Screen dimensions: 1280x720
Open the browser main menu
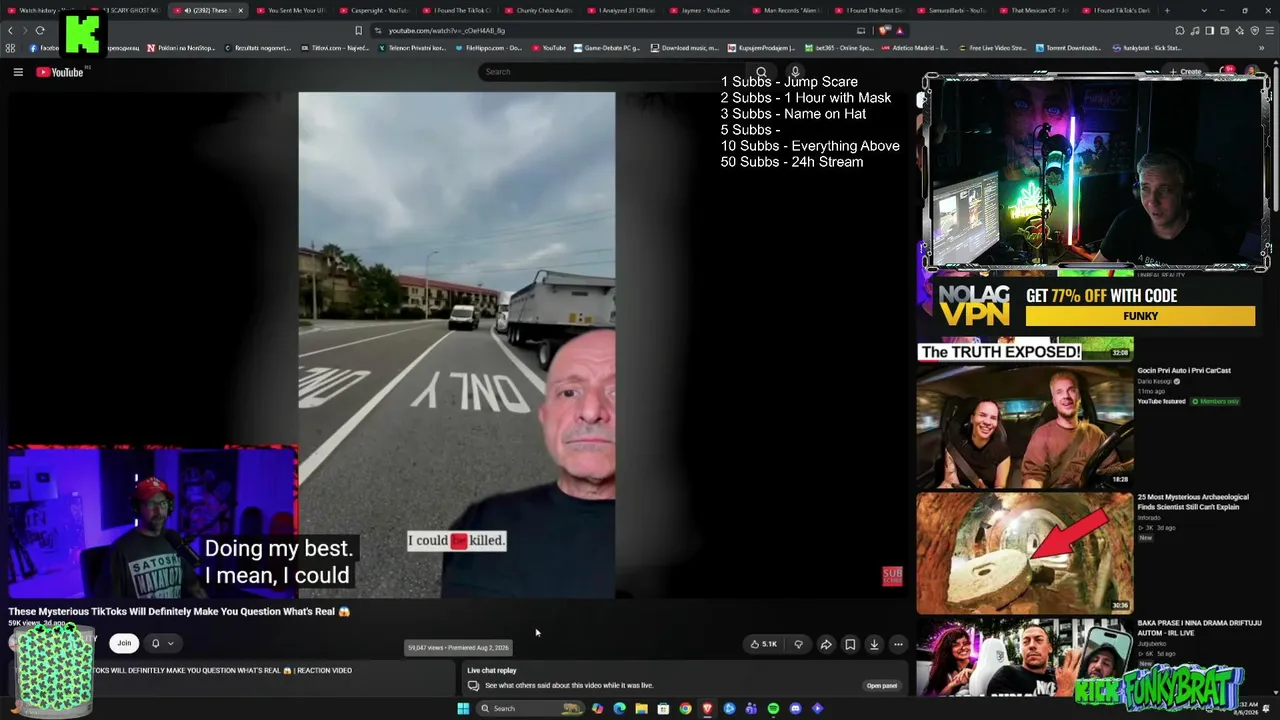[x=1270, y=30]
